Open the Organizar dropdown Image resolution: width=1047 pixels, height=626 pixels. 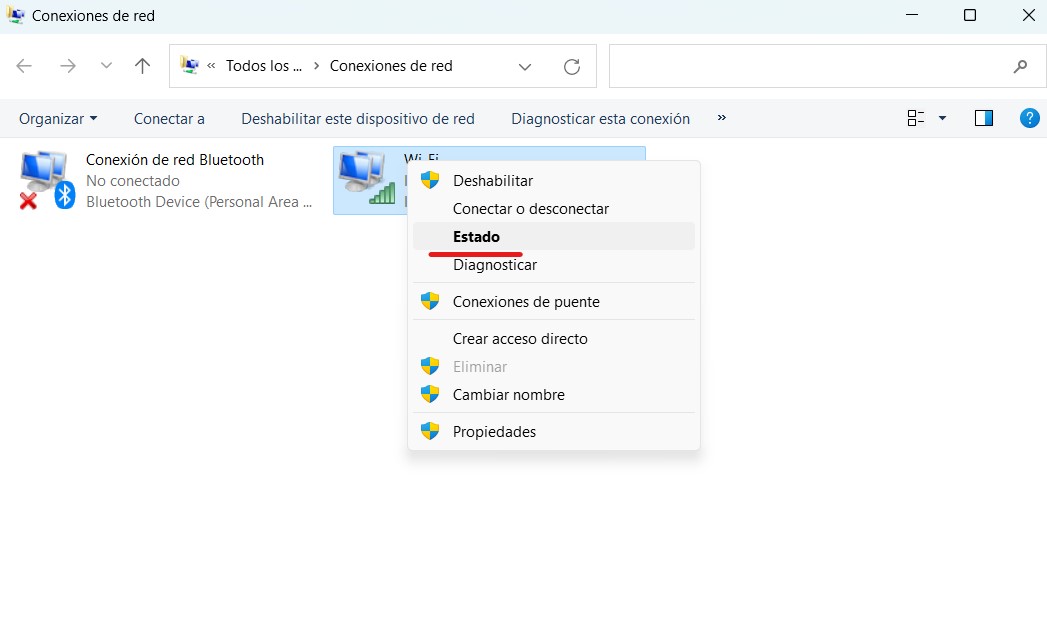[57, 118]
